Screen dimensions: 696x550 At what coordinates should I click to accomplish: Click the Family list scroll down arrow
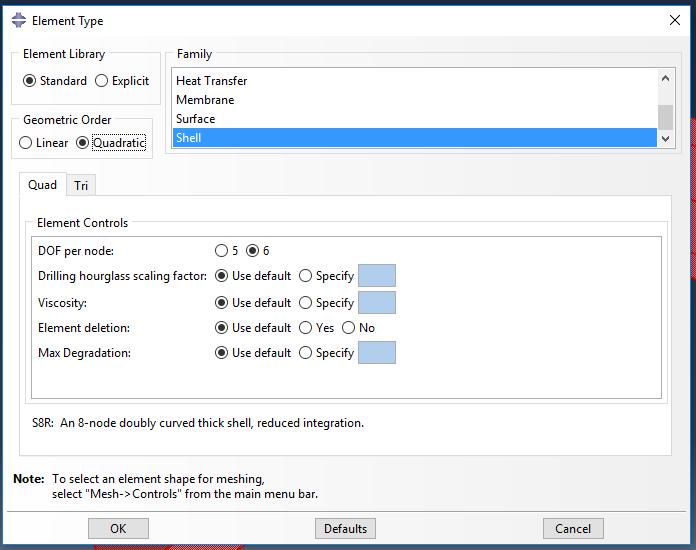click(665, 138)
